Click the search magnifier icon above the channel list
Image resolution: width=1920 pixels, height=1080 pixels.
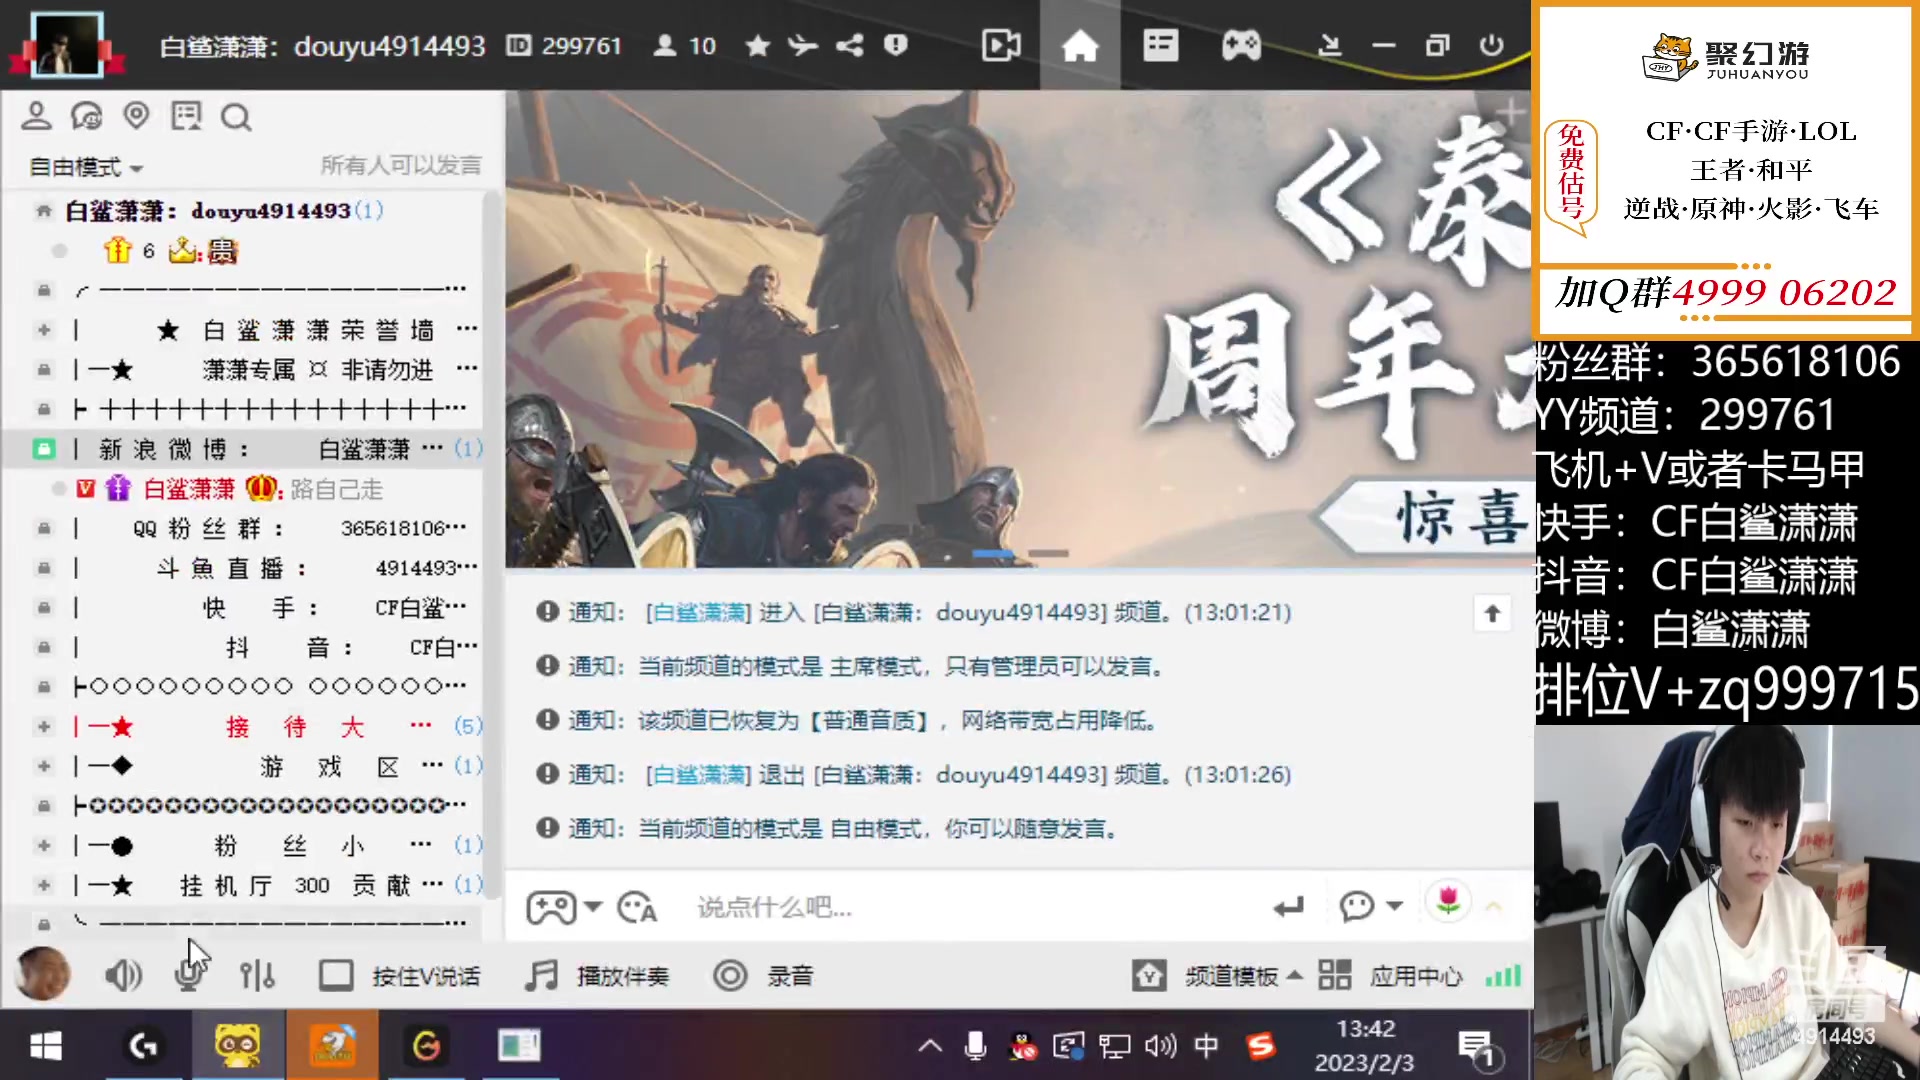(236, 117)
